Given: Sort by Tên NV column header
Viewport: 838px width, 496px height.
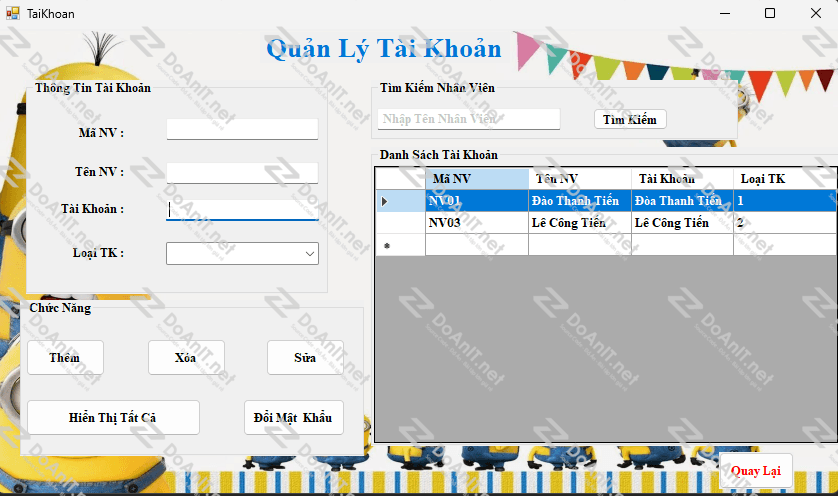Looking at the screenshot, I should (x=580, y=179).
